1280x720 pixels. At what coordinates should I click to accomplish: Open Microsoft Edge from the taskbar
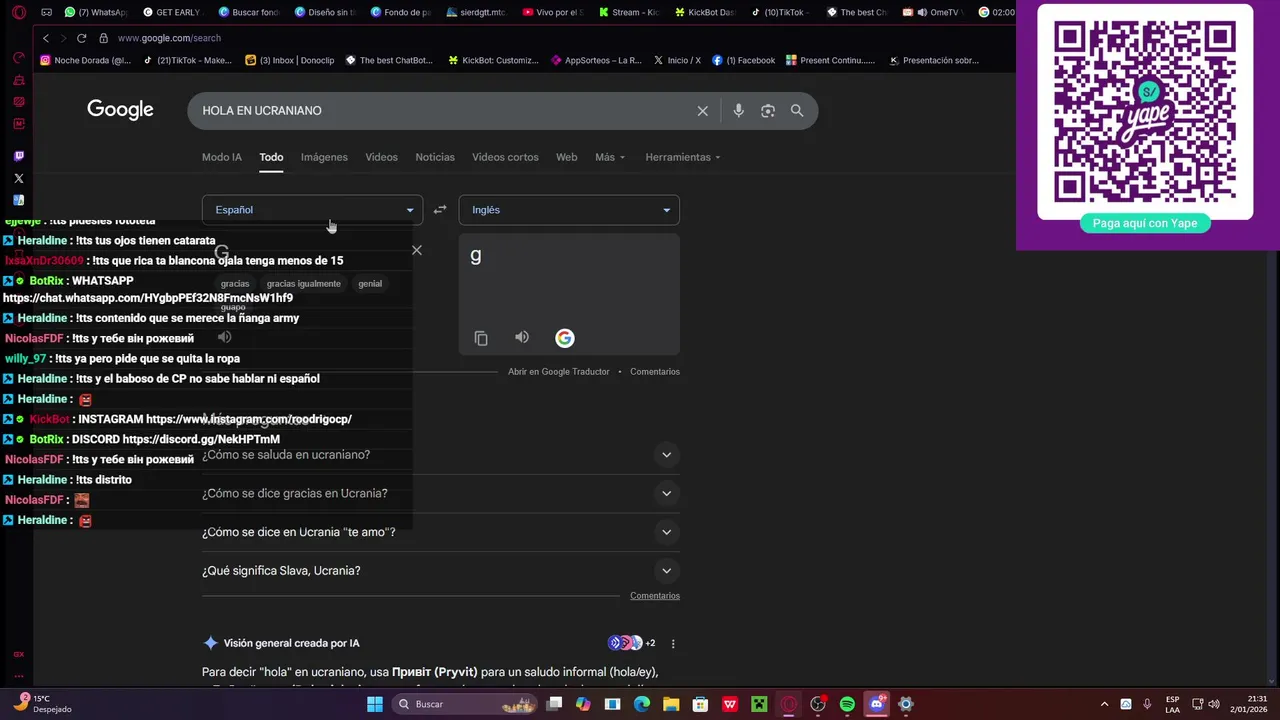pyautogui.click(x=642, y=704)
